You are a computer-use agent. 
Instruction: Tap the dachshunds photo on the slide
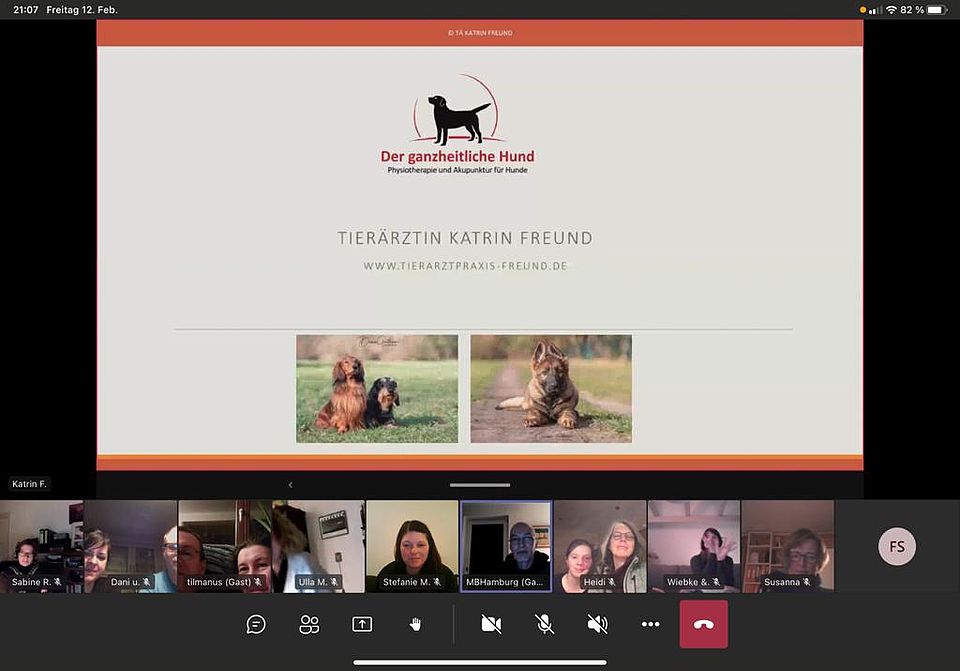click(x=377, y=388)
